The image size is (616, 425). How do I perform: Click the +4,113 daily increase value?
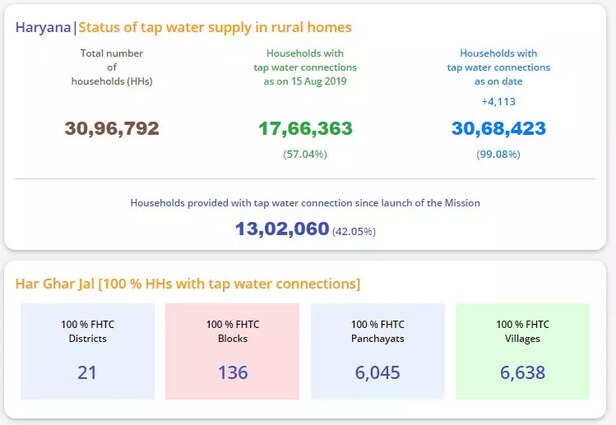(497, 101)
